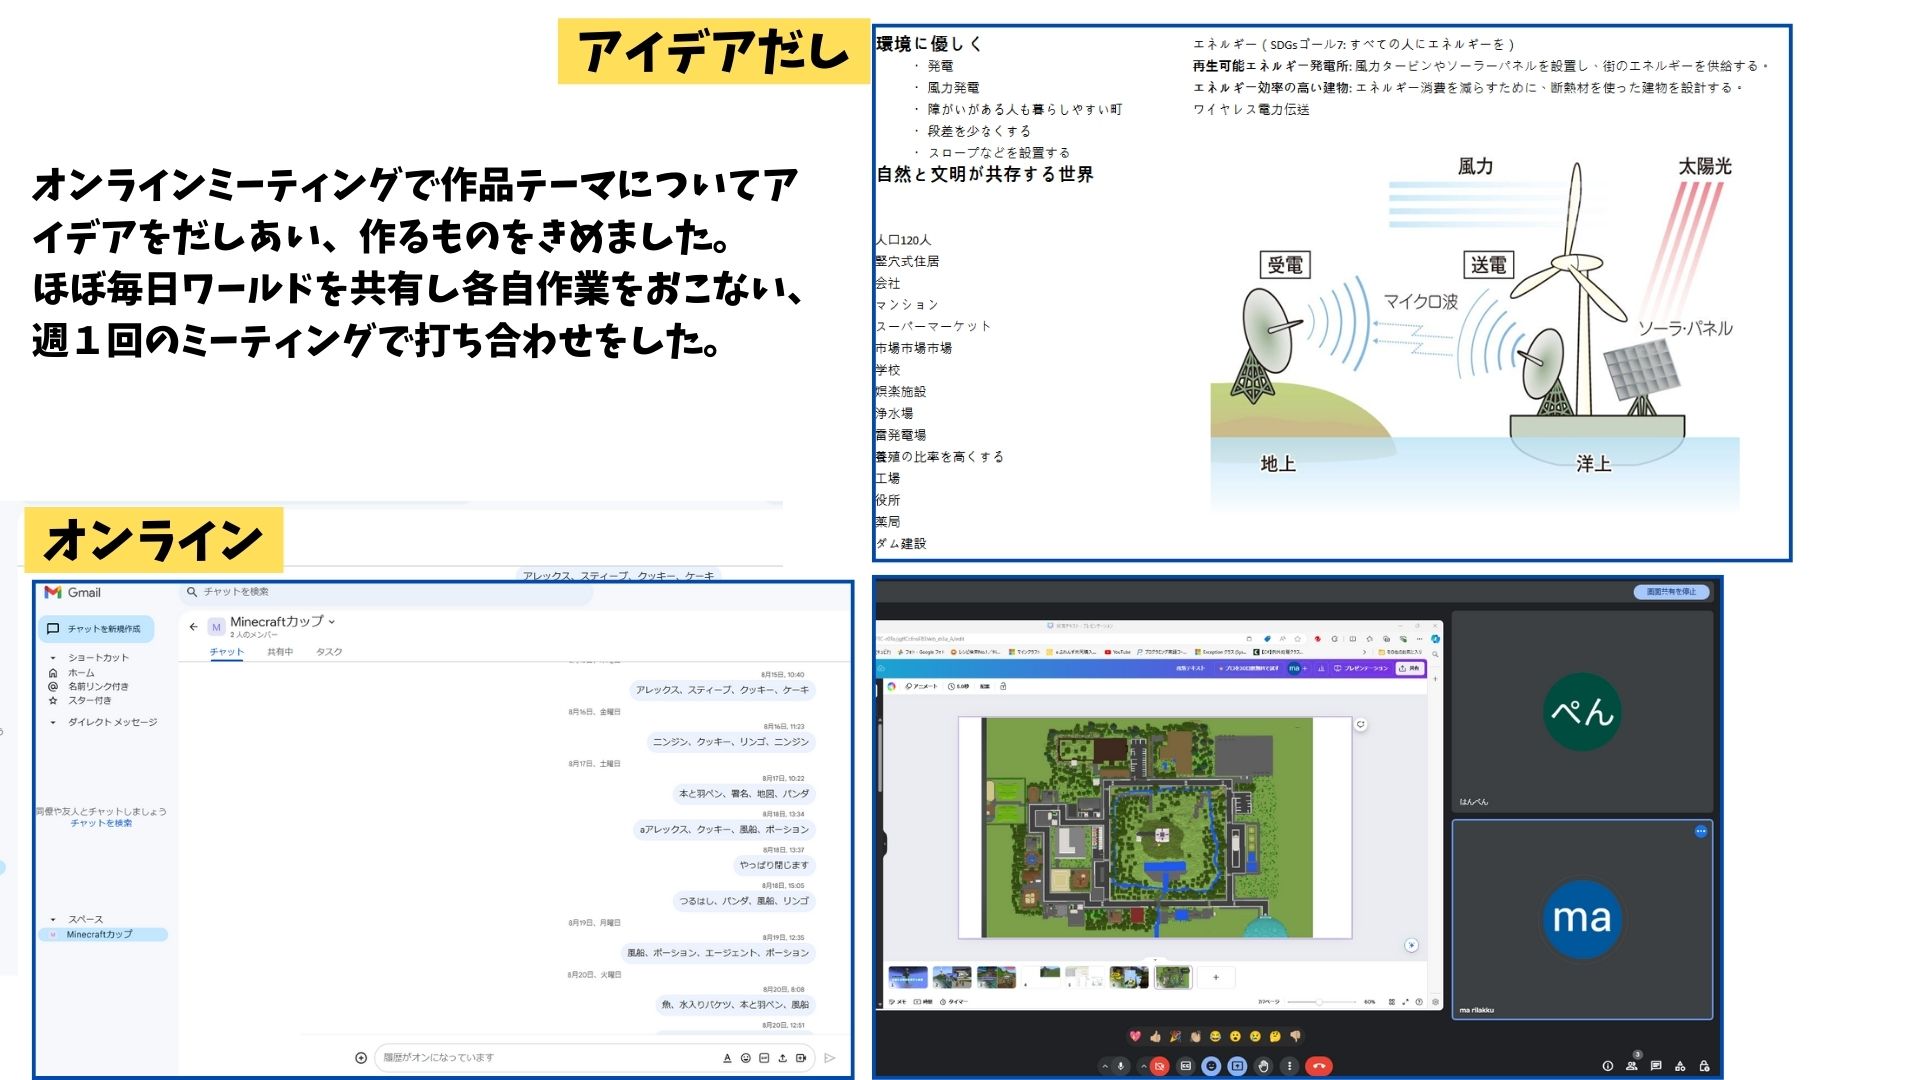Image resolution: width=1920 pixels, height=1080 pixels.
Task: Toggle closed captions in Meet
Action: (1186, 1066)
